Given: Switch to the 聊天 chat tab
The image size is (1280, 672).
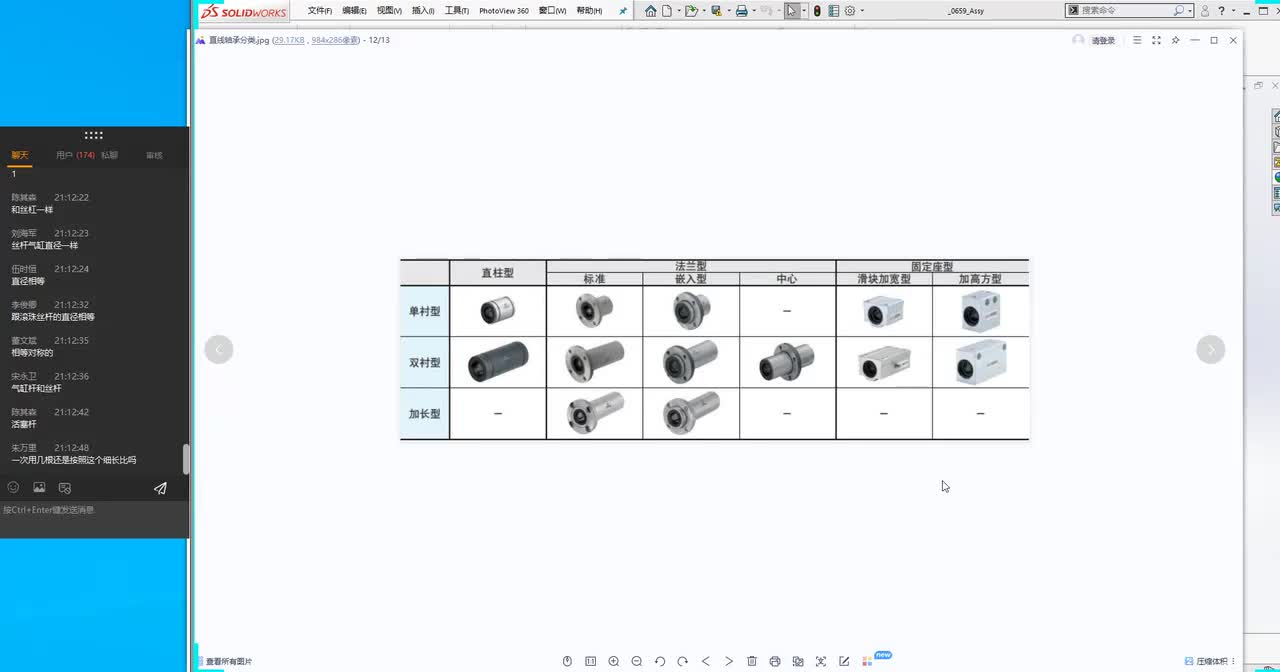Looking at the screenshot, I should click(20, 155).
